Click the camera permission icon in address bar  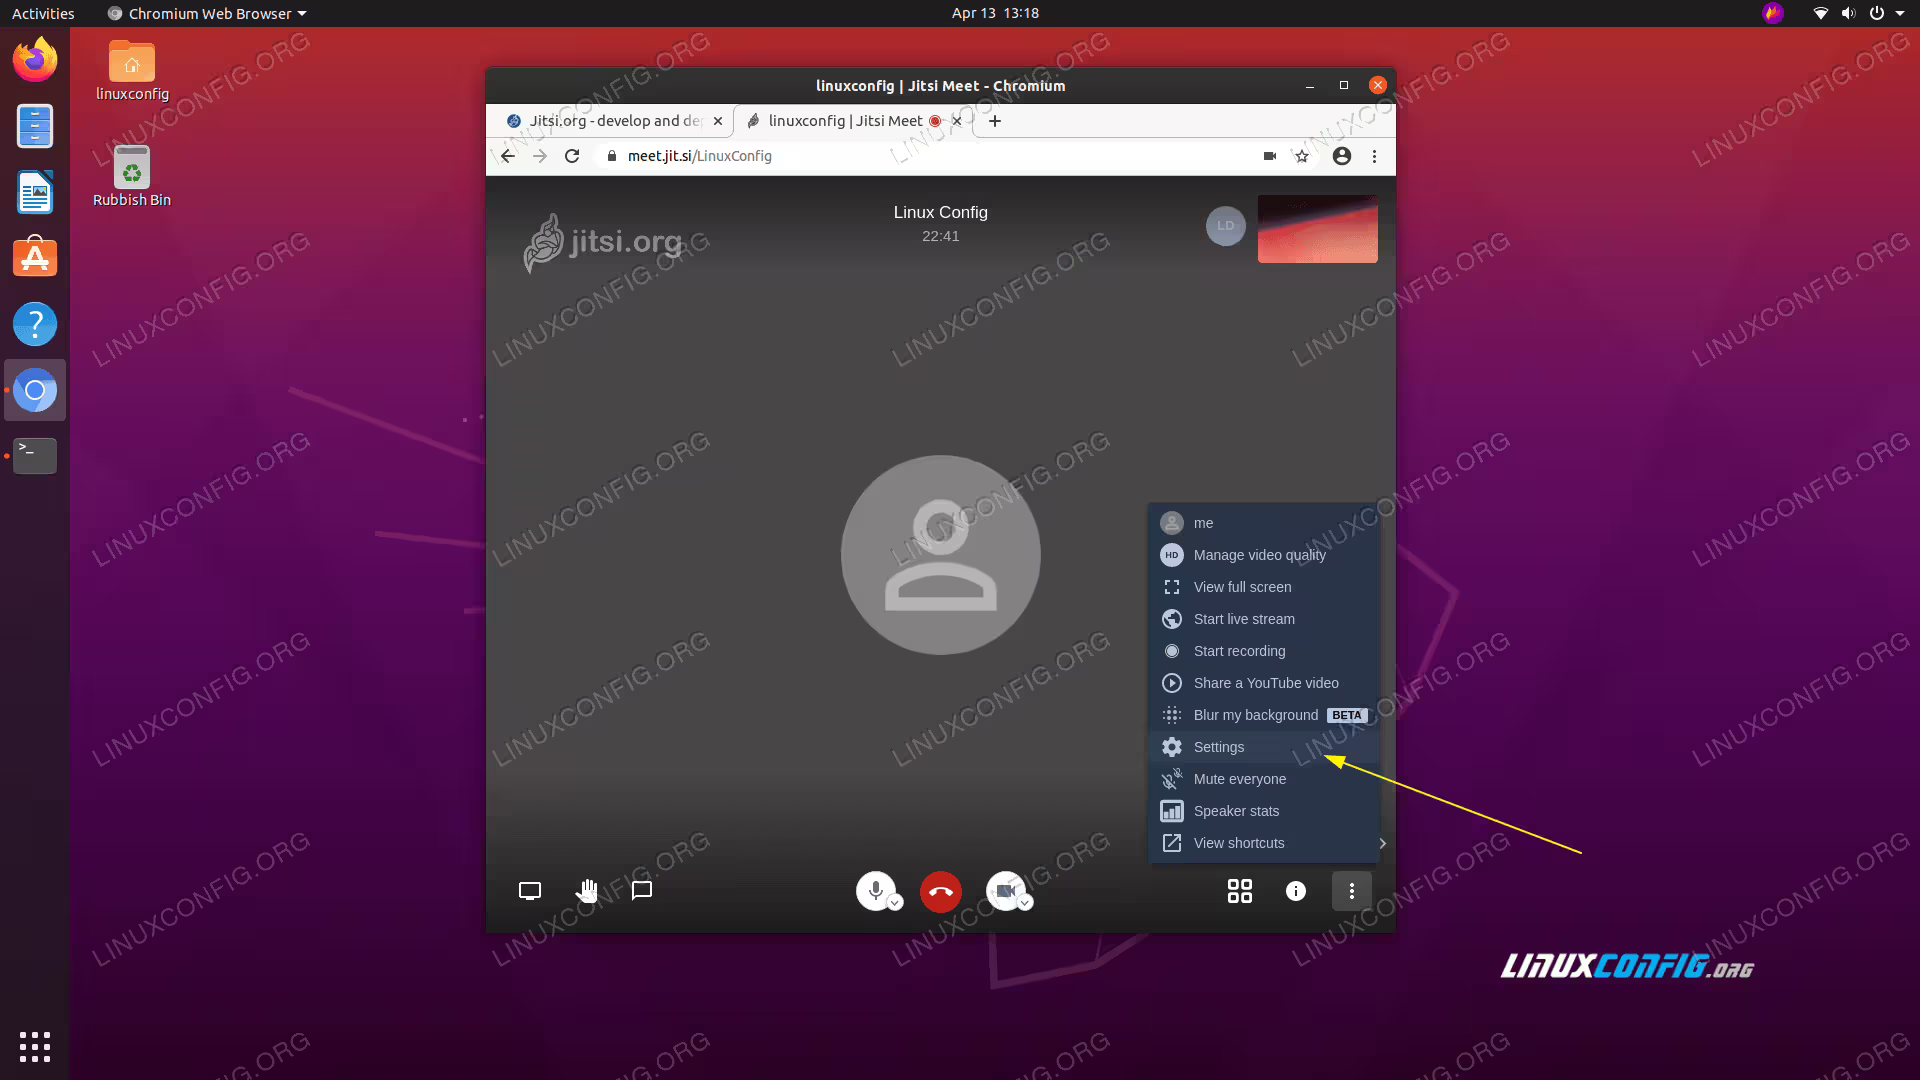pos(1270,156)
